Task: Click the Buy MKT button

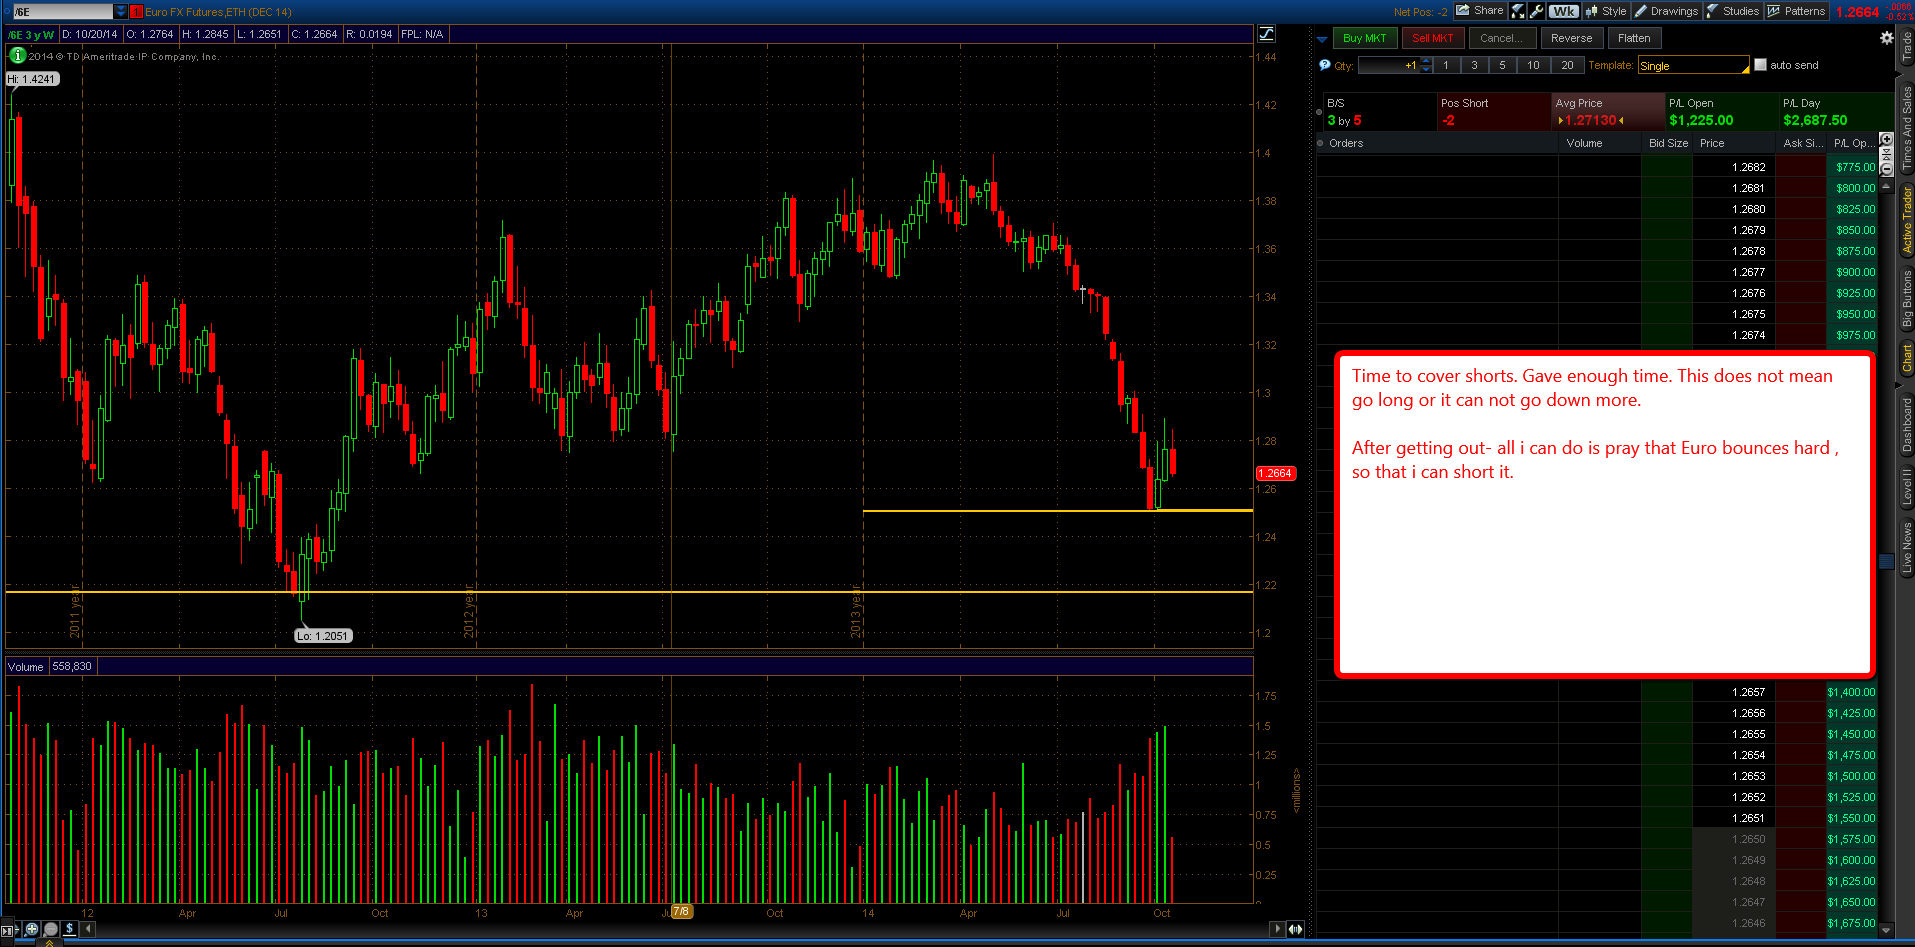Action: click(x=1364, y=38)
